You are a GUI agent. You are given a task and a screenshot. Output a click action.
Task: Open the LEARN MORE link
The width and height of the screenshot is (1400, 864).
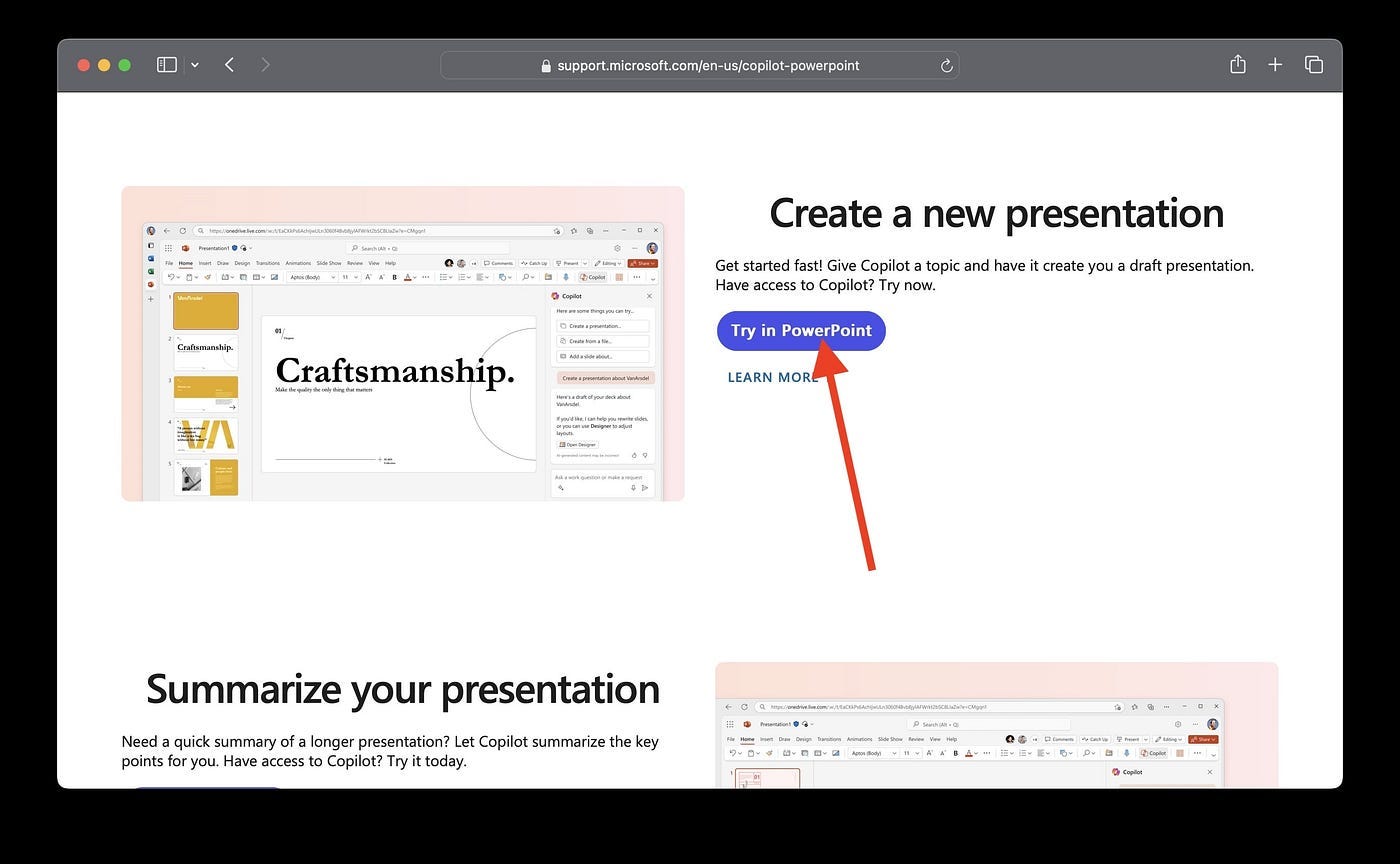pyautogui.click(x=773, y=377)
